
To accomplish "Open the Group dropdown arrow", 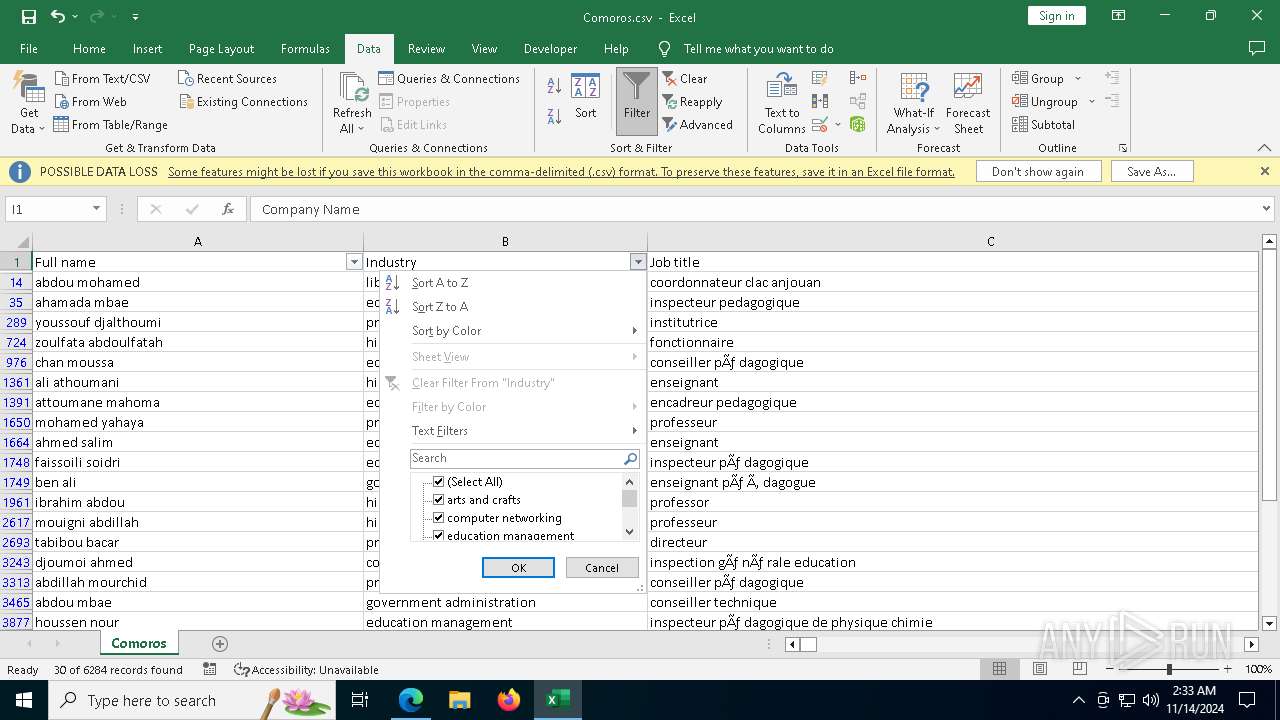I will [x=1078, y=78].
